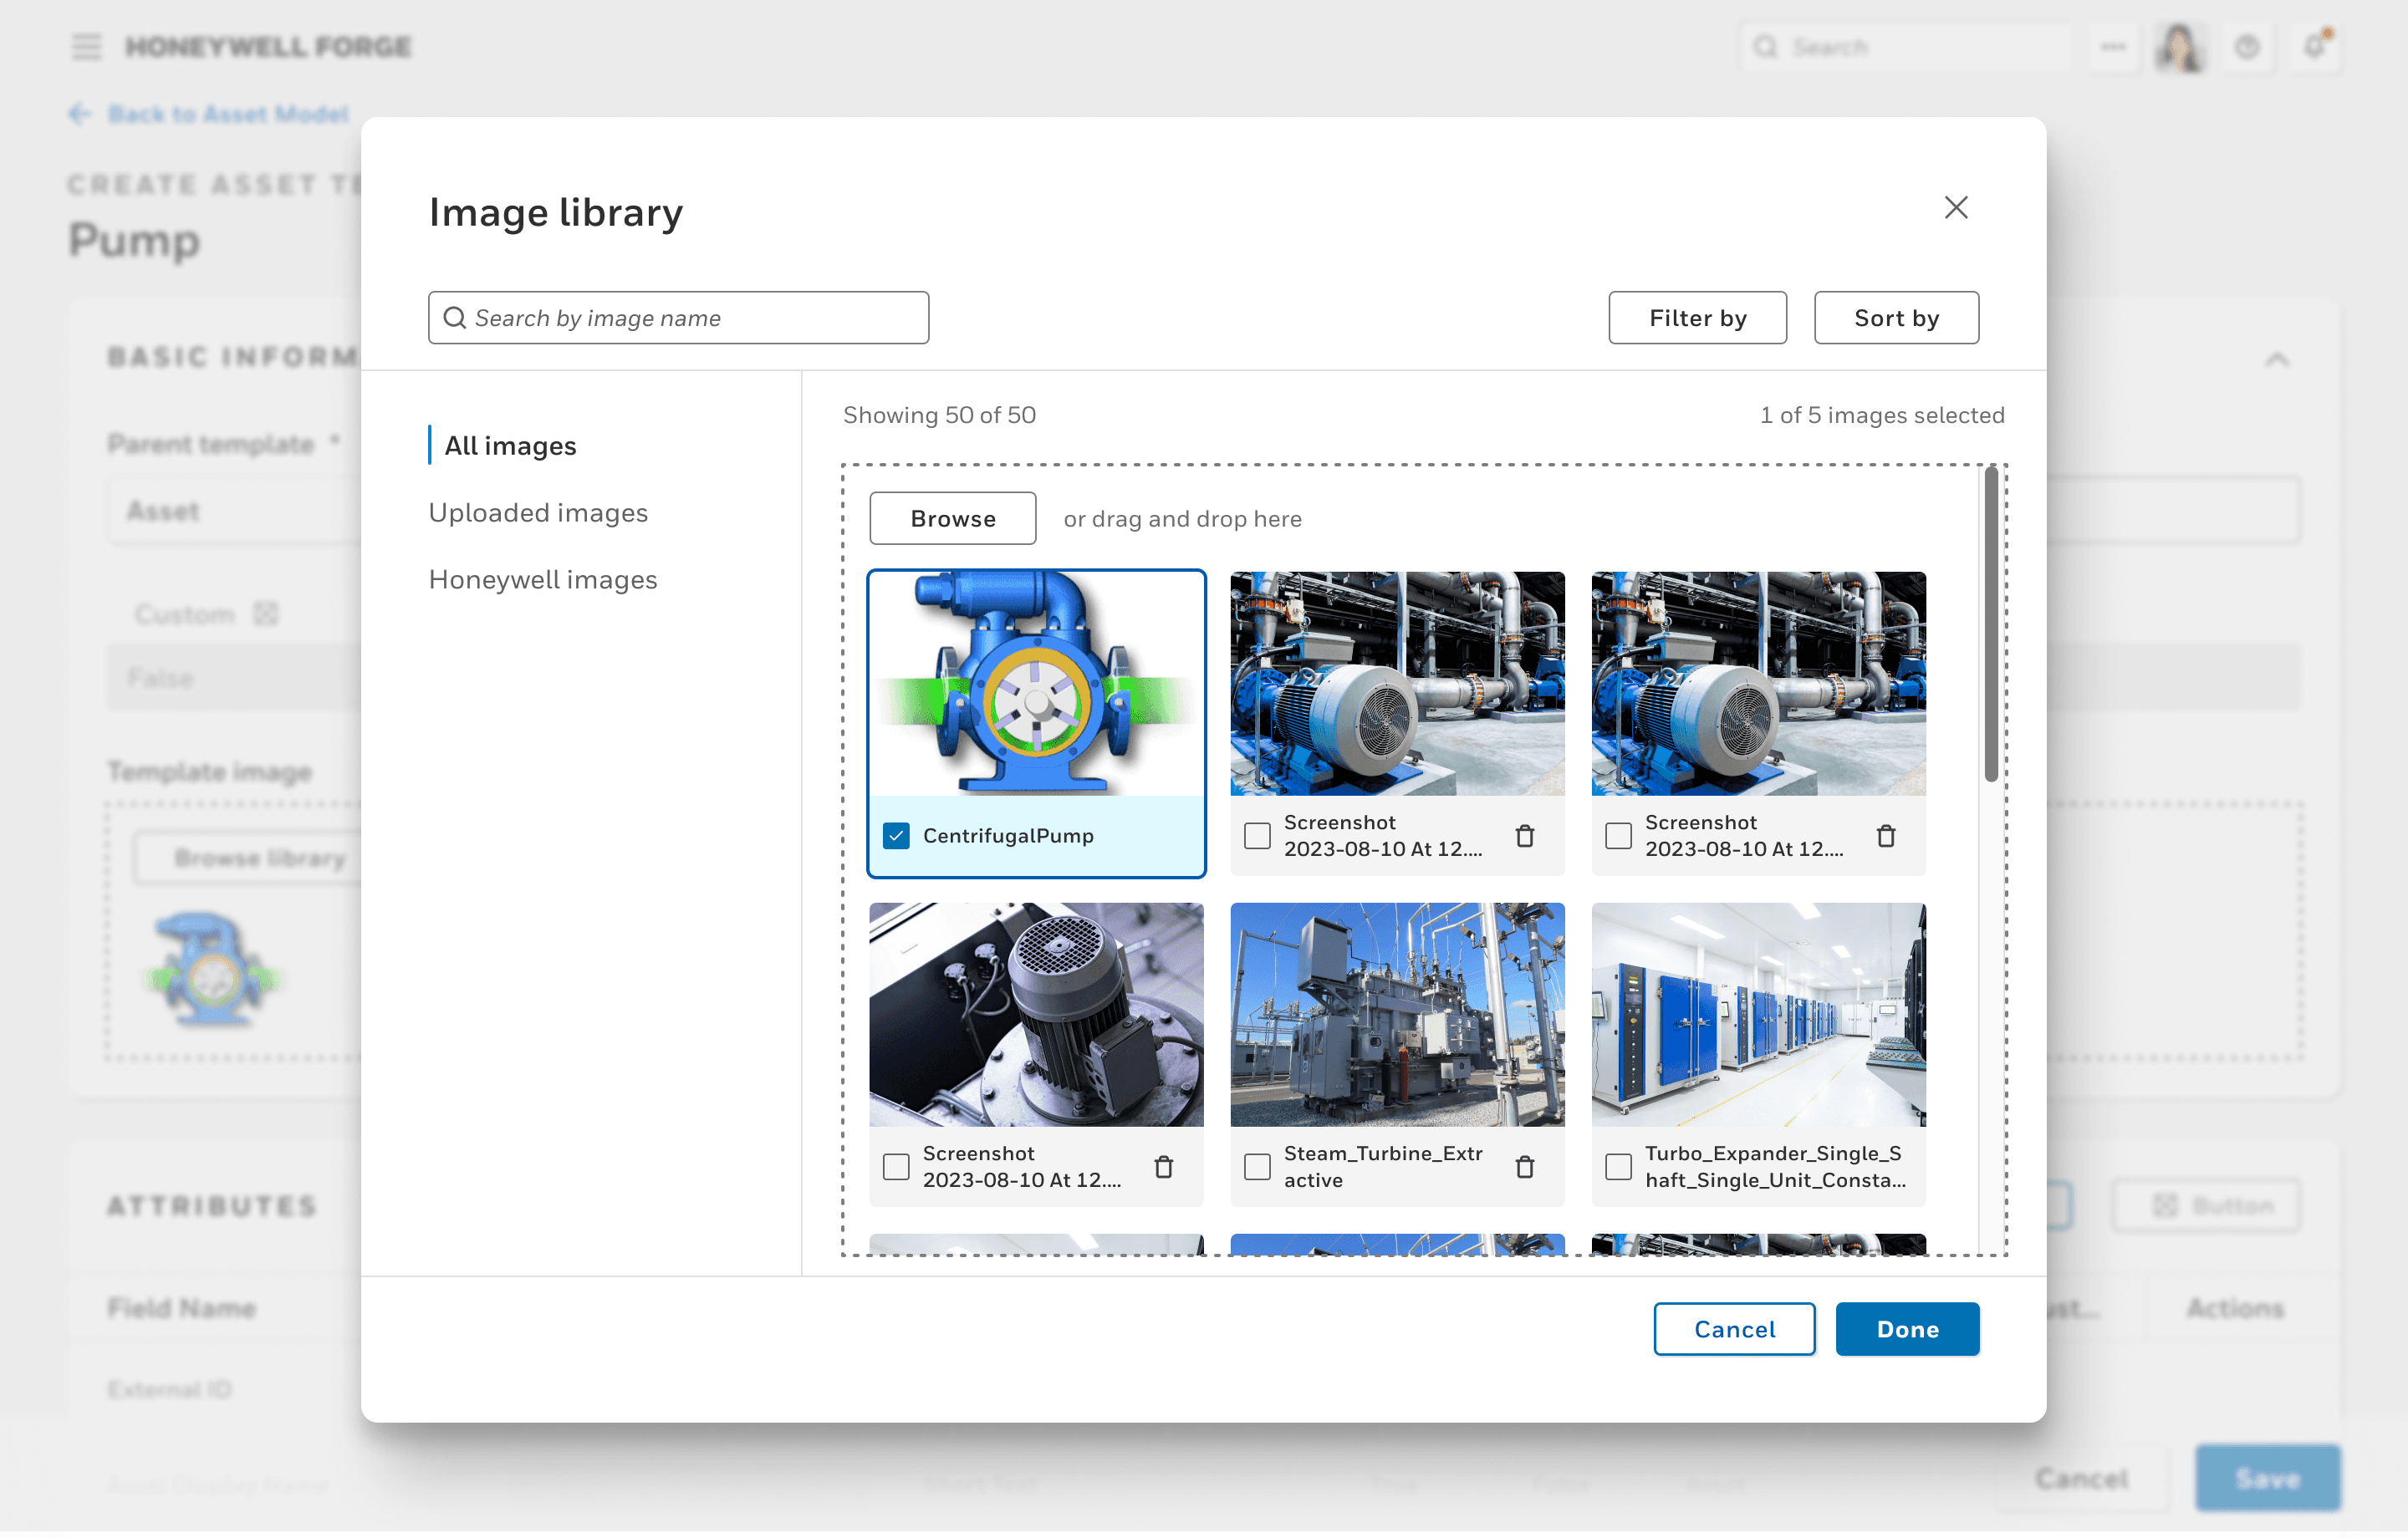
Task: Delete the second Screenshot 2023-08-10 image in the first row
Action: (x=1524, y=836)
